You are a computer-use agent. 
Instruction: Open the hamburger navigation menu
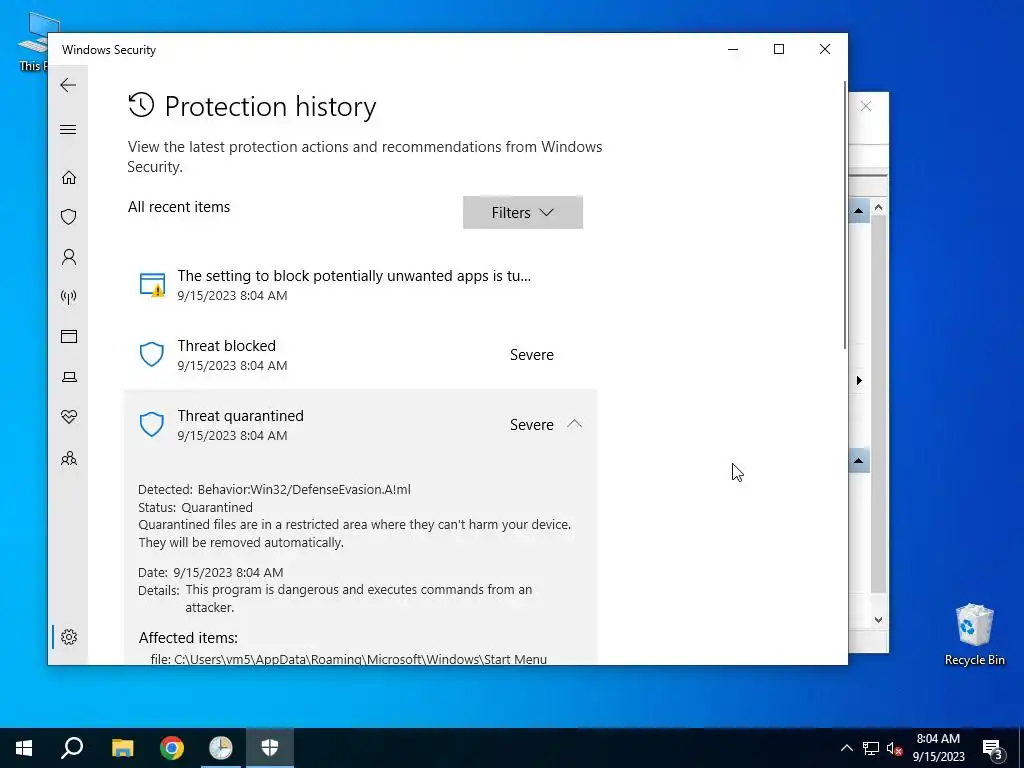pyautogui.click(x=68, y=129)
